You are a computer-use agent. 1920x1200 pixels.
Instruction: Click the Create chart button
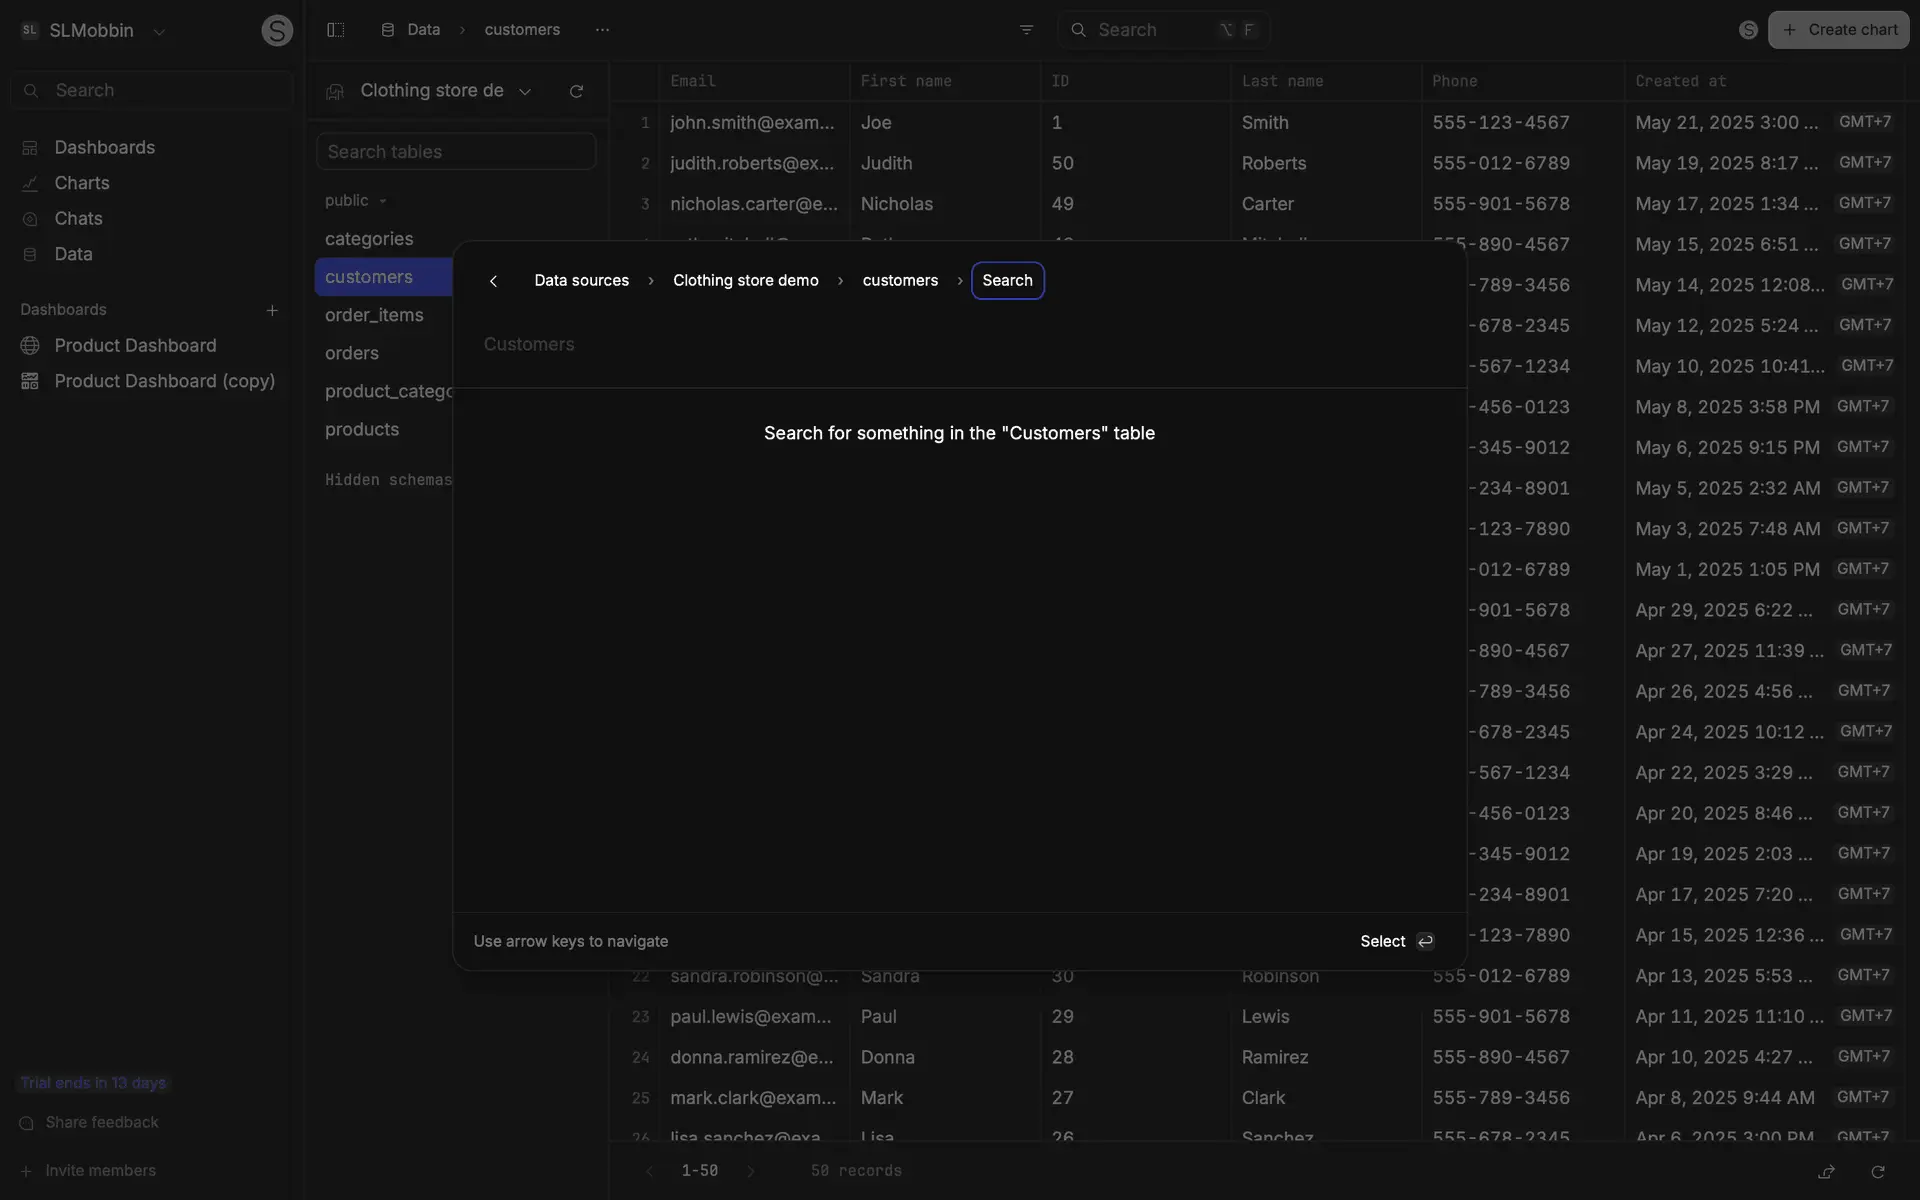pos(1838,30)
